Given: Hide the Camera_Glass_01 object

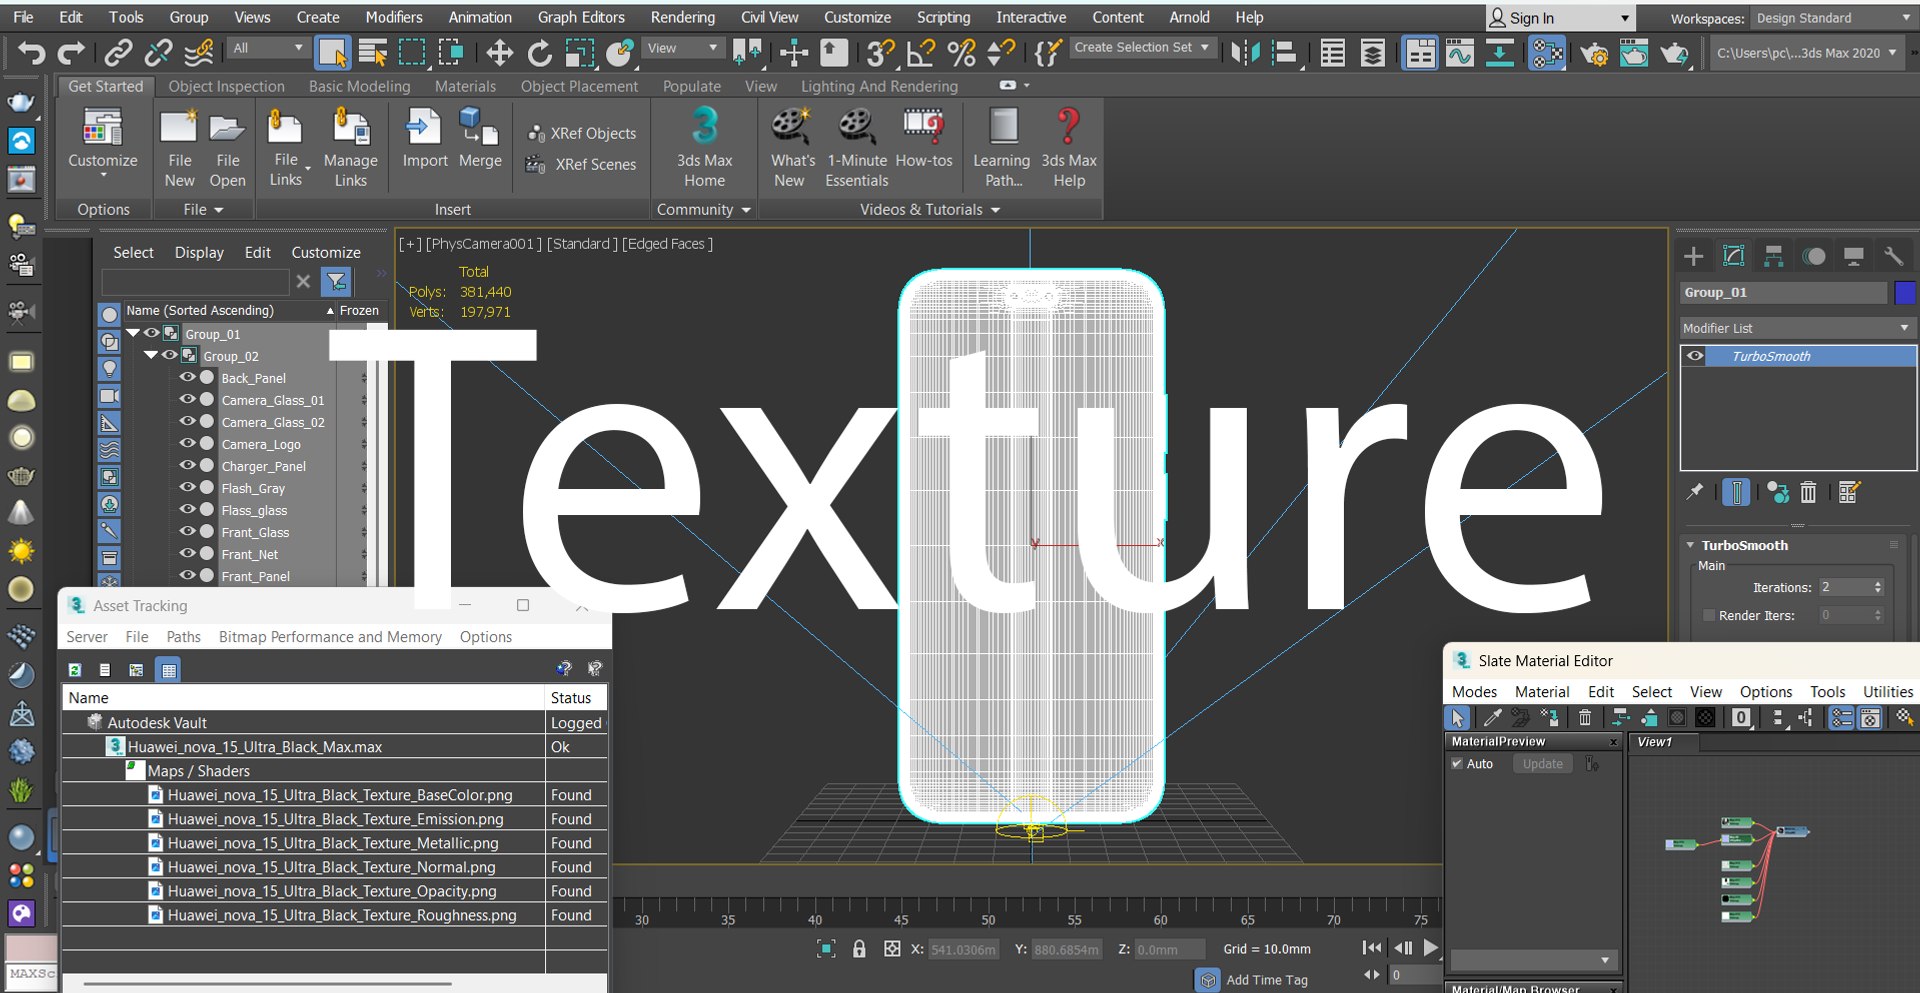Looking at the screenshot, I should 187,400.
